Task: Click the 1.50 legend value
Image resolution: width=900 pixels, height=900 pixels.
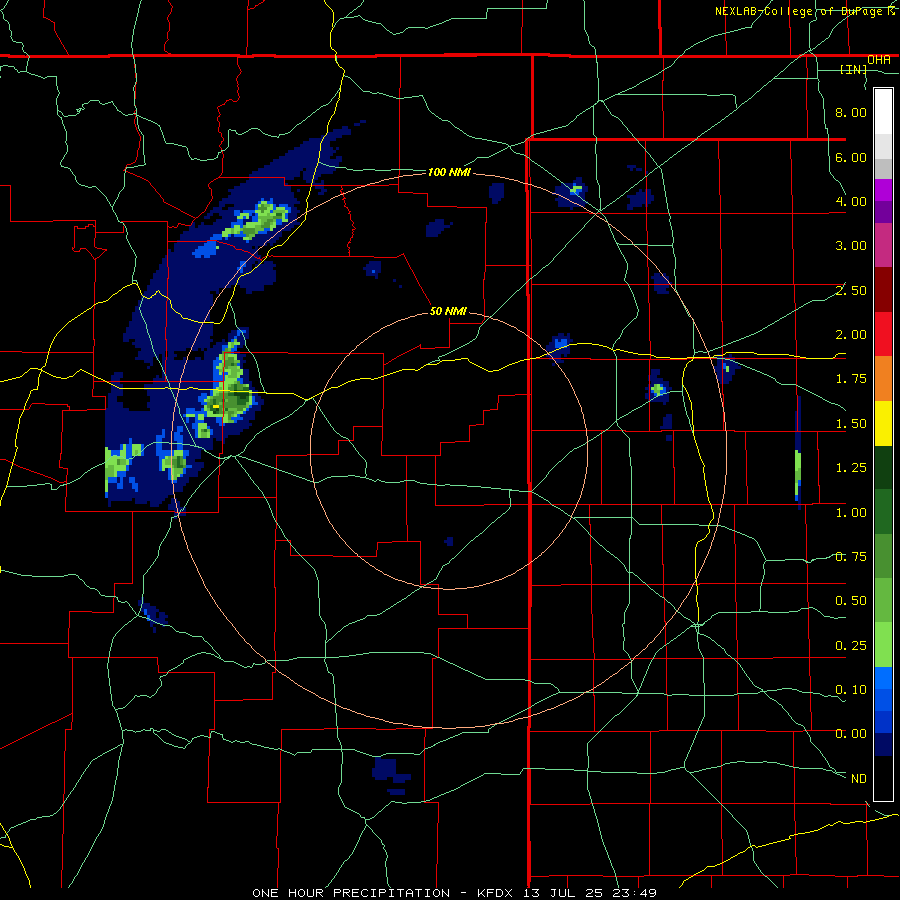Action: (x=851, y=424)
